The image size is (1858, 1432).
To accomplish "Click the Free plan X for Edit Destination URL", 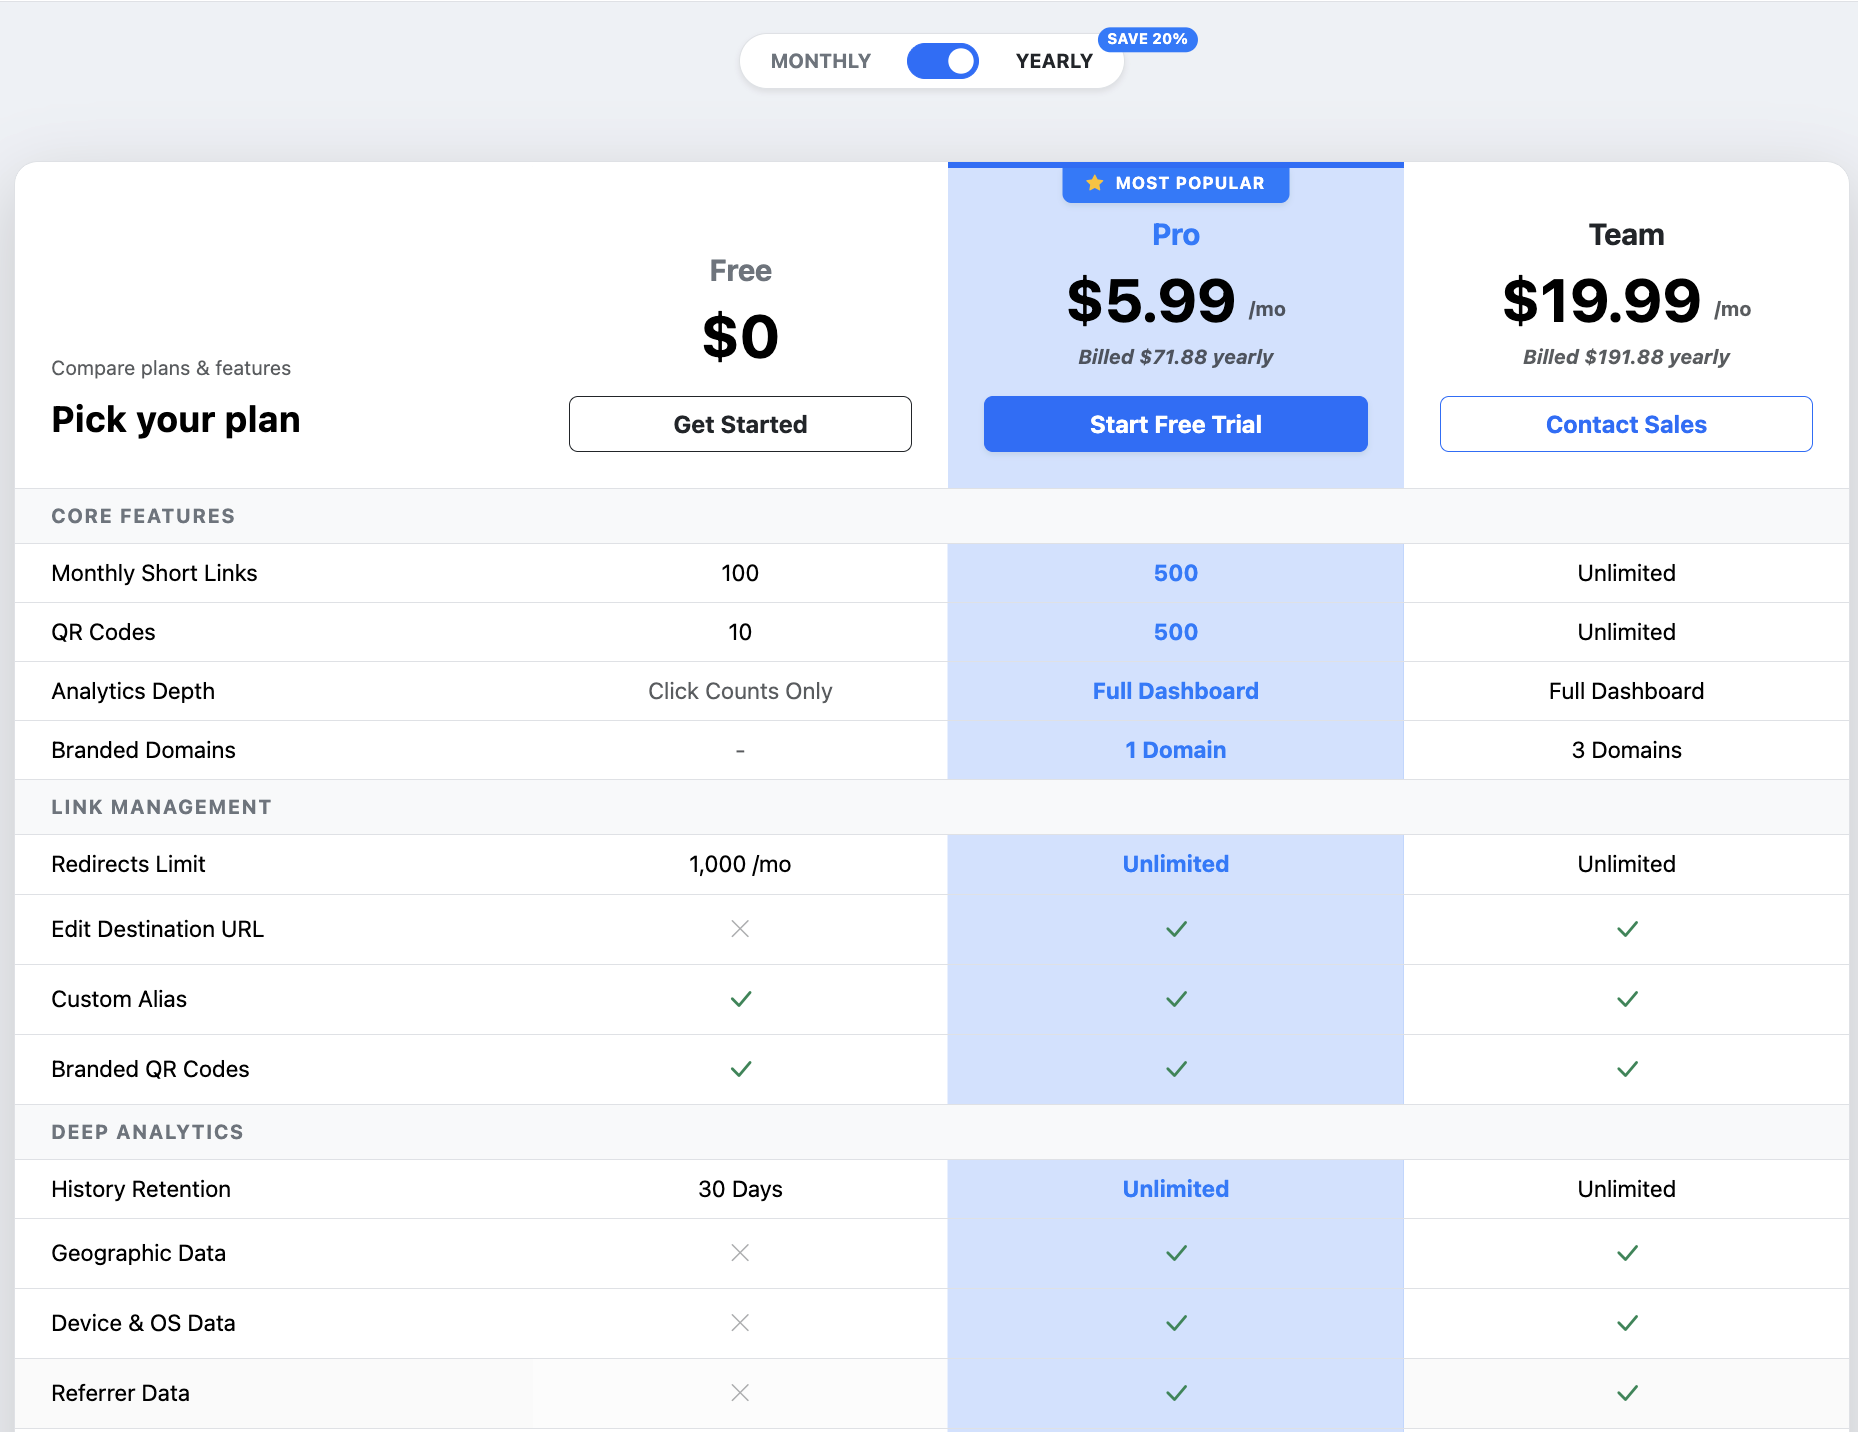I will (740, 929).
